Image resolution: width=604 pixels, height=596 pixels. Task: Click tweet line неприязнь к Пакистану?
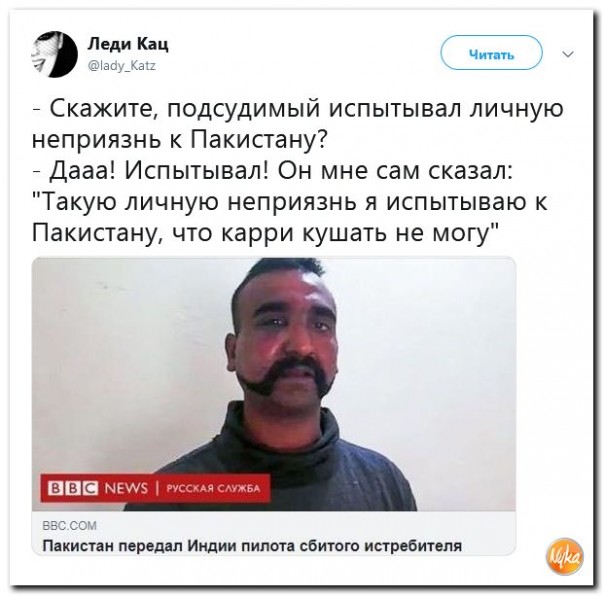180,139
